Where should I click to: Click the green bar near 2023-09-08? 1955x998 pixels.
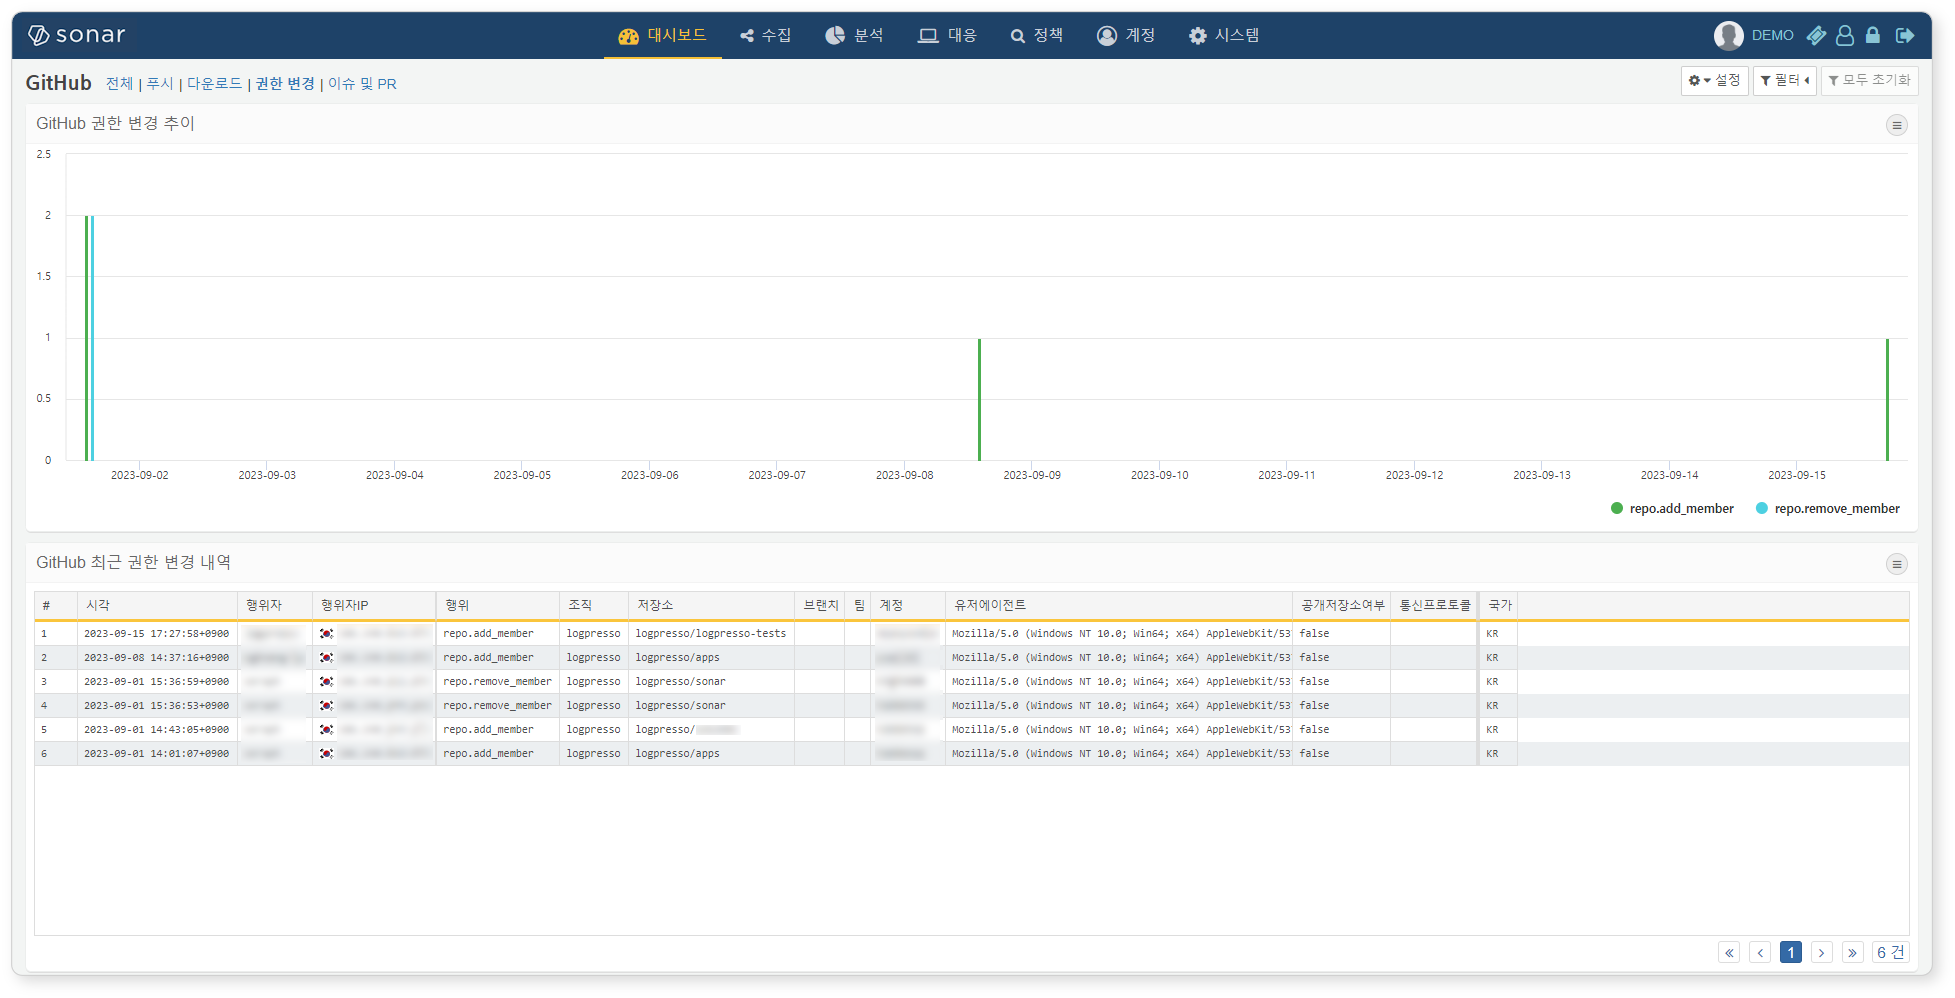979,400
